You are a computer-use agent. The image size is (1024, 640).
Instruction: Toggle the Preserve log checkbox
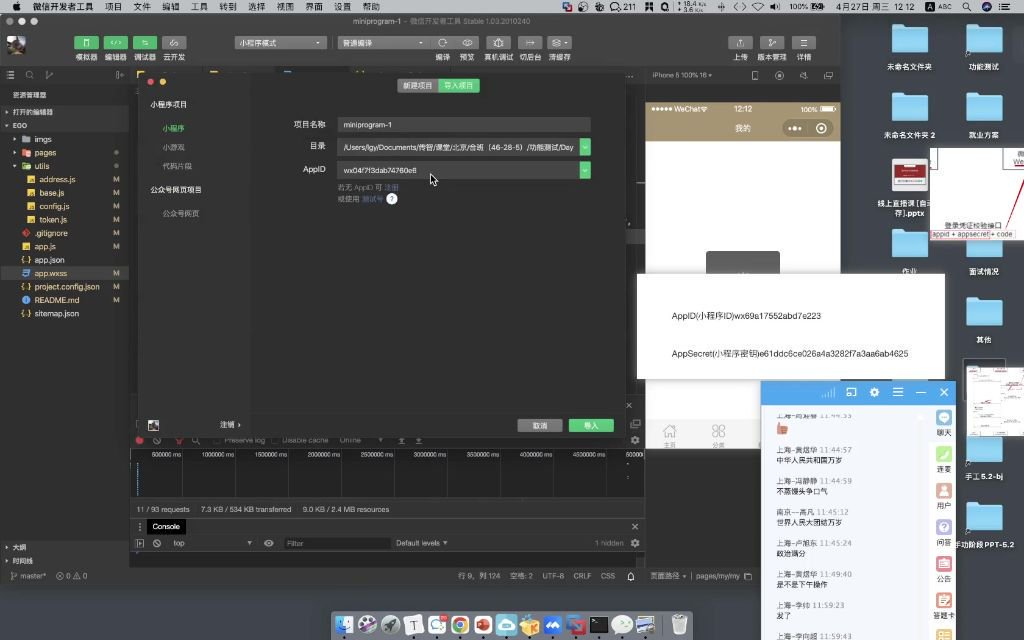pyautogui.click(x=217, y=441)
